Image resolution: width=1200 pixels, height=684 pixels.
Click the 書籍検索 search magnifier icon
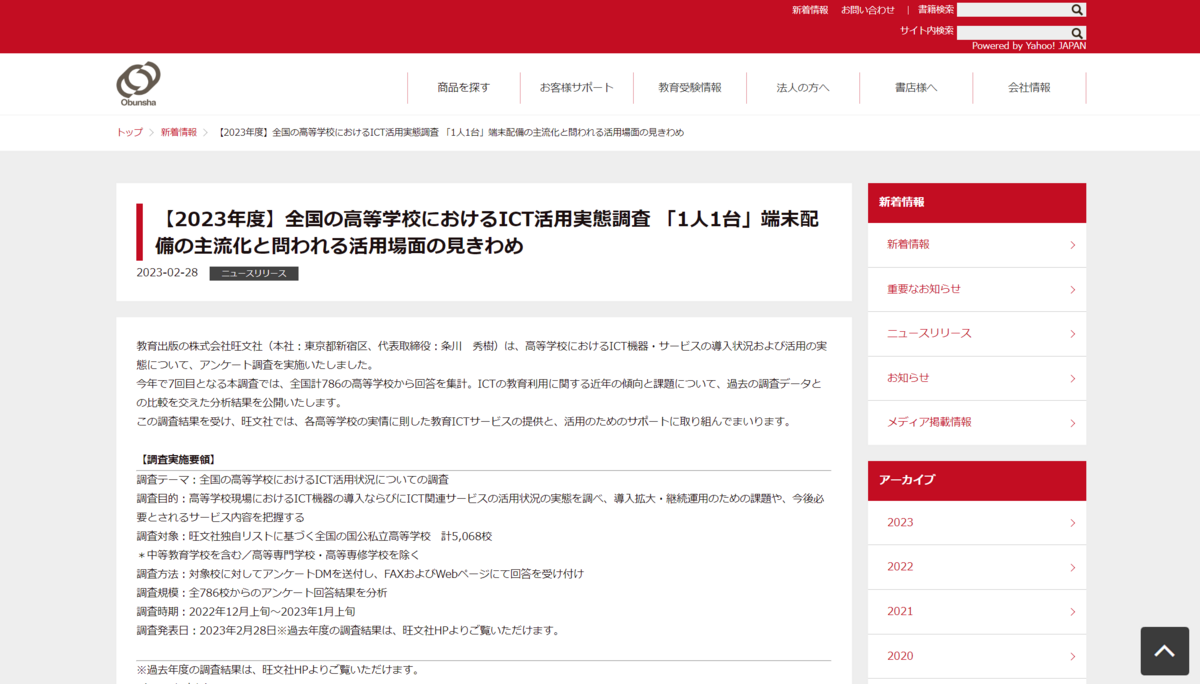[1077, 10]
